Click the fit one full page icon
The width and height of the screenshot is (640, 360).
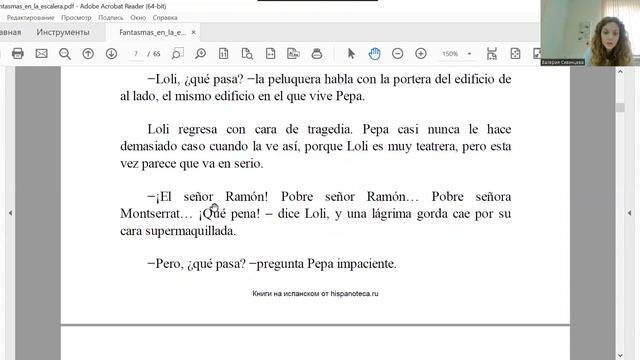[x=515, y=53]
